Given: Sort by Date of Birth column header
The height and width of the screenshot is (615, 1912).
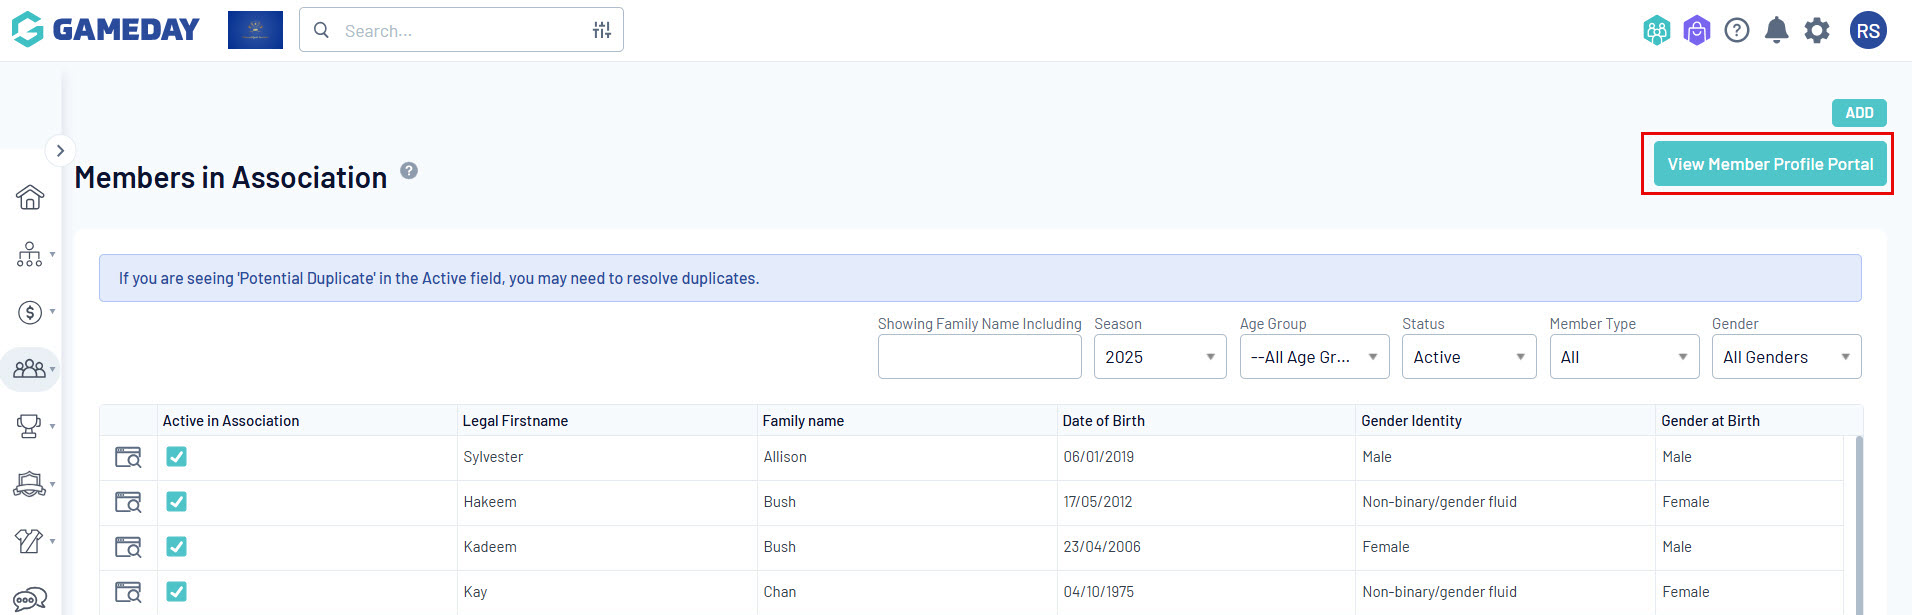Looking at the screenshot, I should click(x=1103, y=421).
